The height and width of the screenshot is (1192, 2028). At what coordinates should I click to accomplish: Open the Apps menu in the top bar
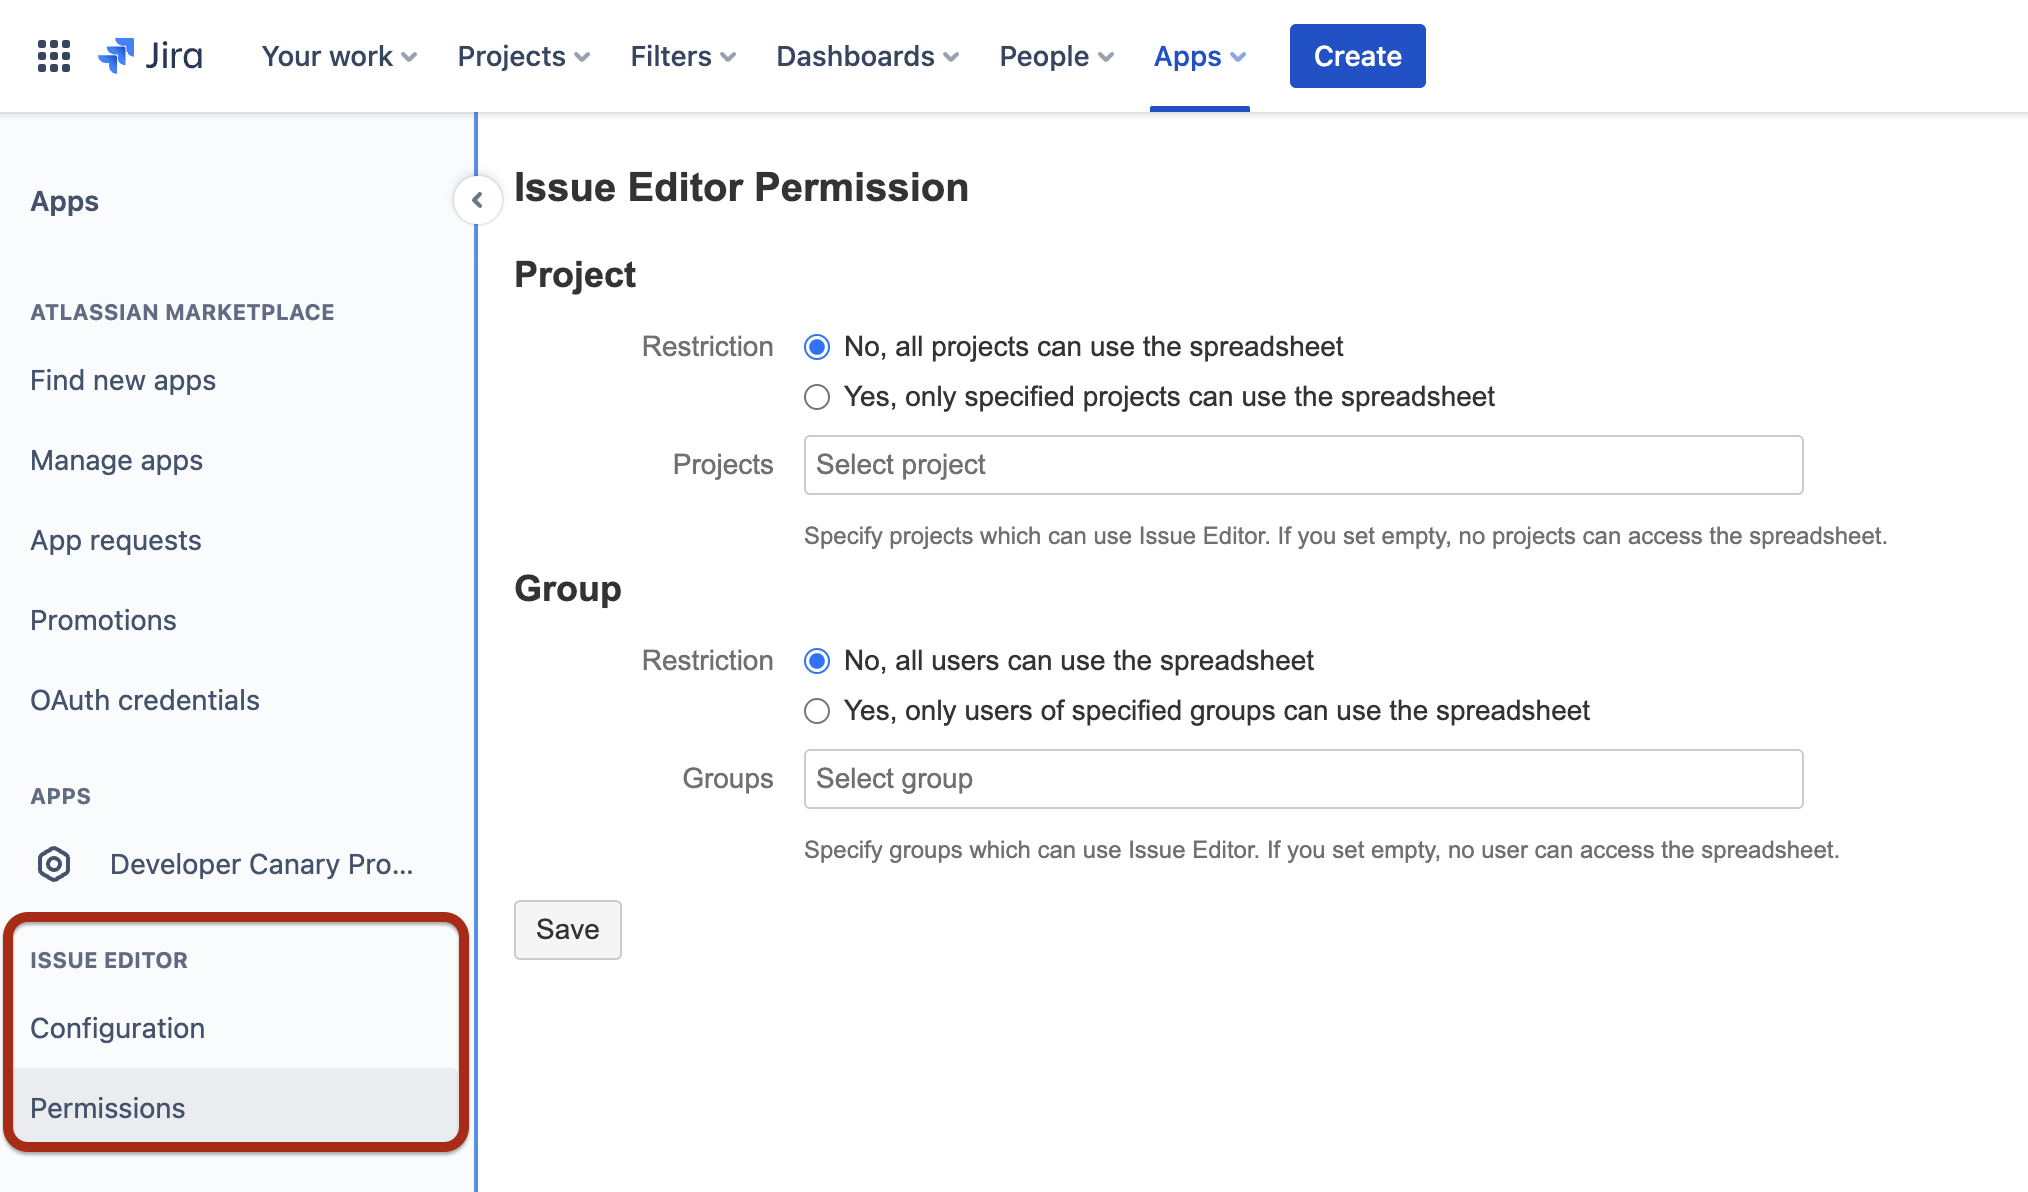[x=1199, y=56]
